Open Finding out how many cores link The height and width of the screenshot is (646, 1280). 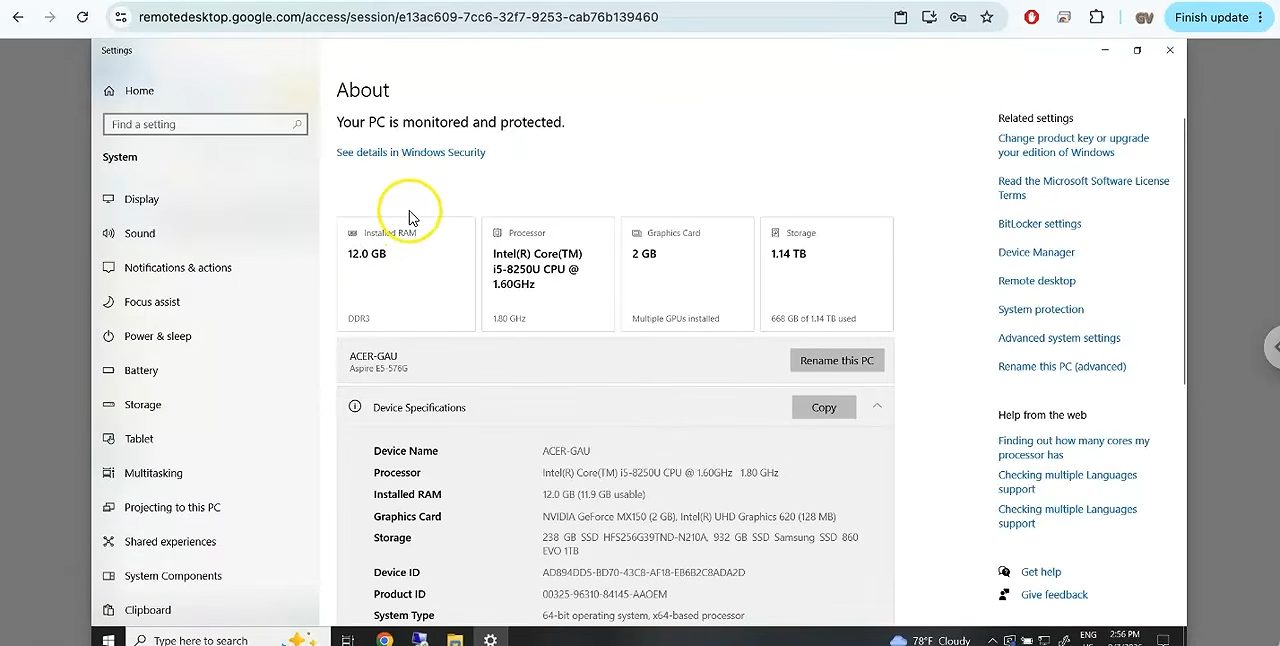pyautogui.click(x=1073, y=448)
